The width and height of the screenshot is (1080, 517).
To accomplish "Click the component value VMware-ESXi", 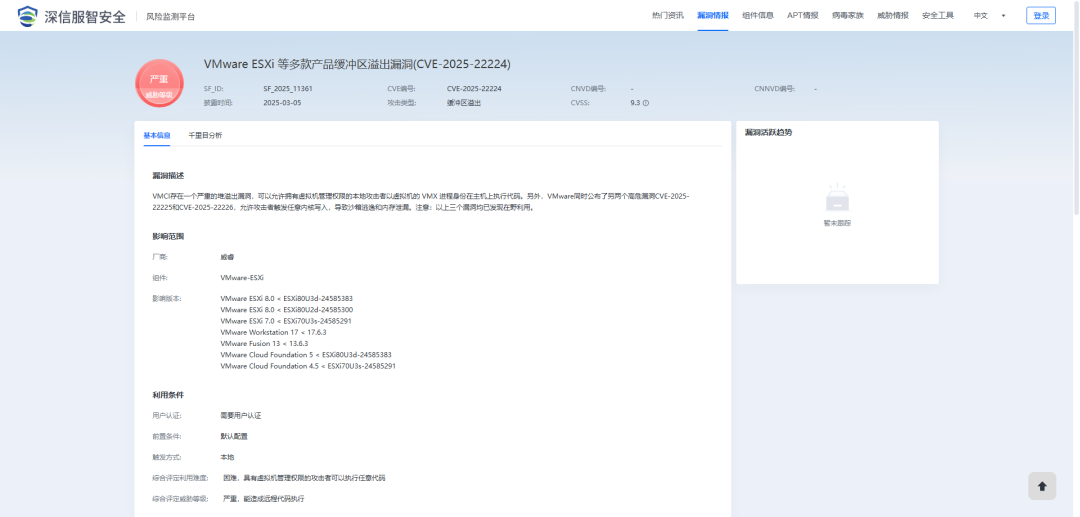I will pos(242,277).
